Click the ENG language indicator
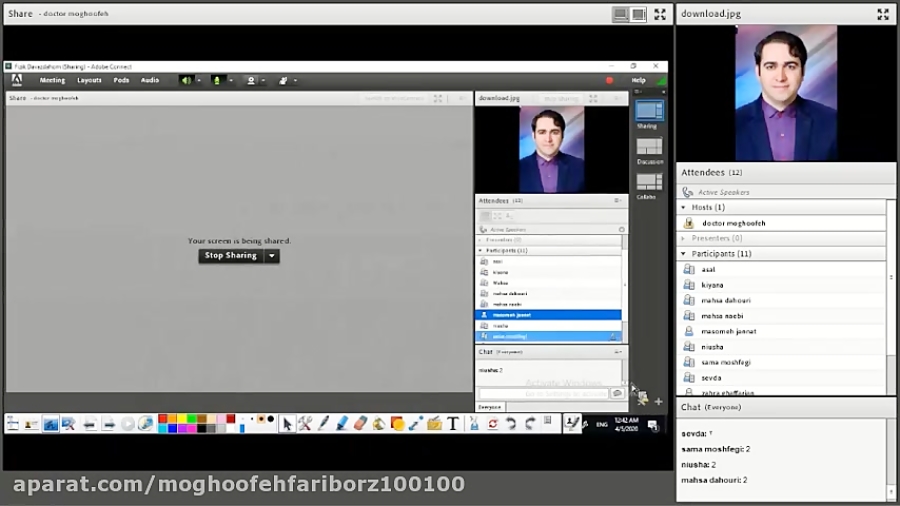 (602, 425)
